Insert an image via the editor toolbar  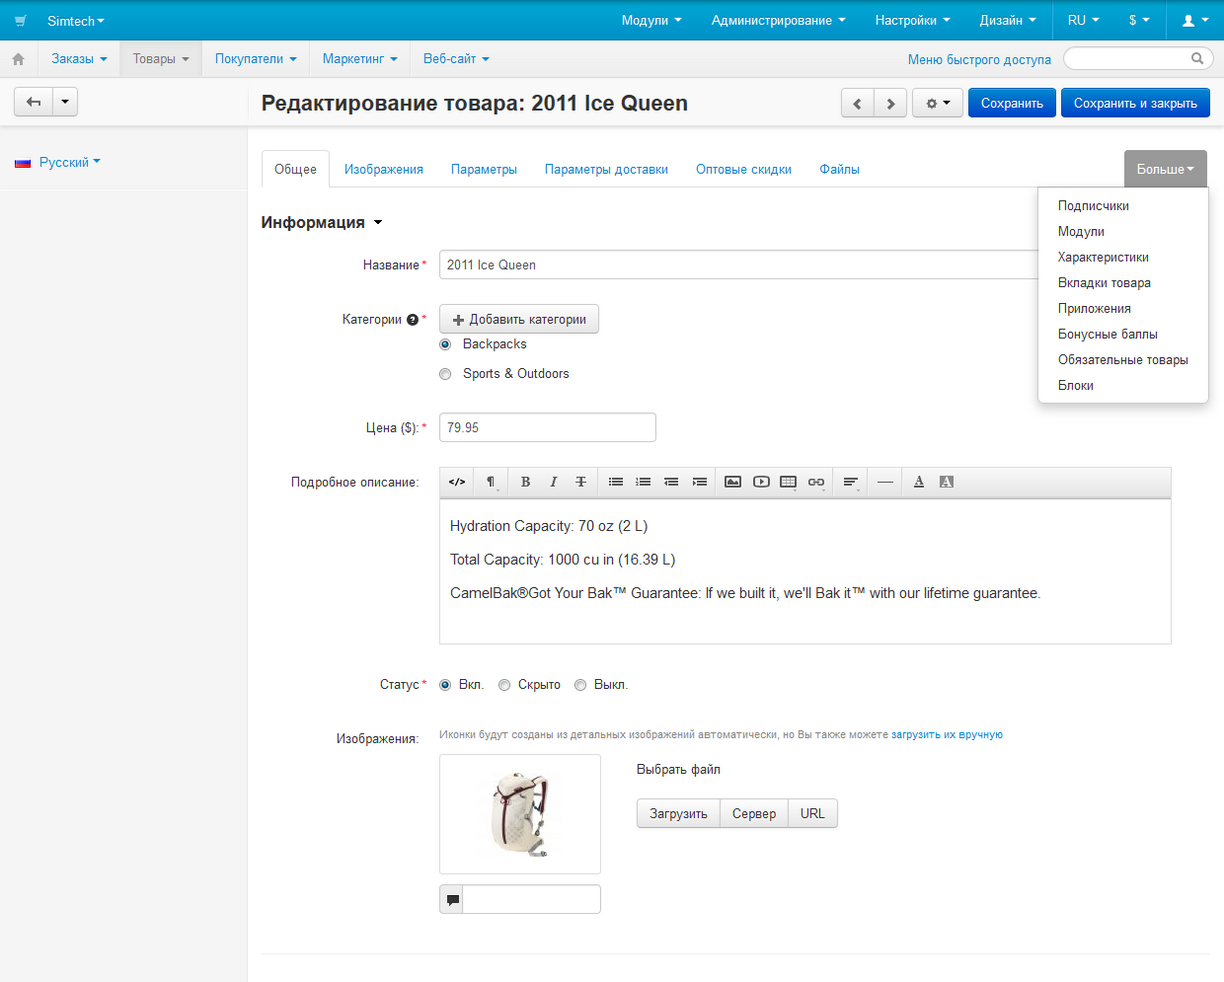733,482
